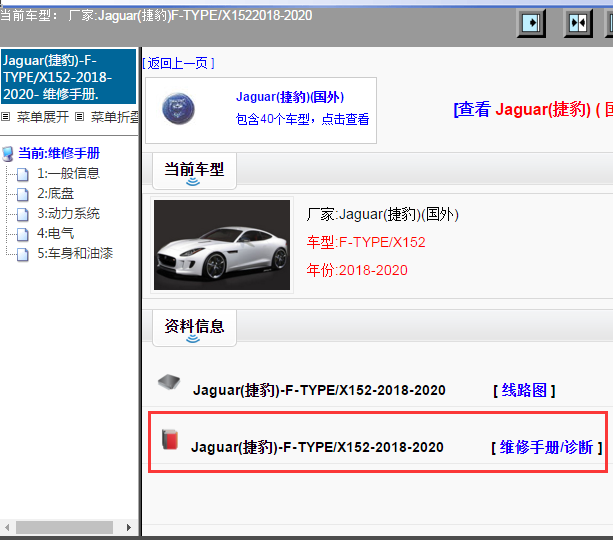Select 3:动力系统 in the manual tree
This screenshot has width=613, height=540.
coord(68,213)
